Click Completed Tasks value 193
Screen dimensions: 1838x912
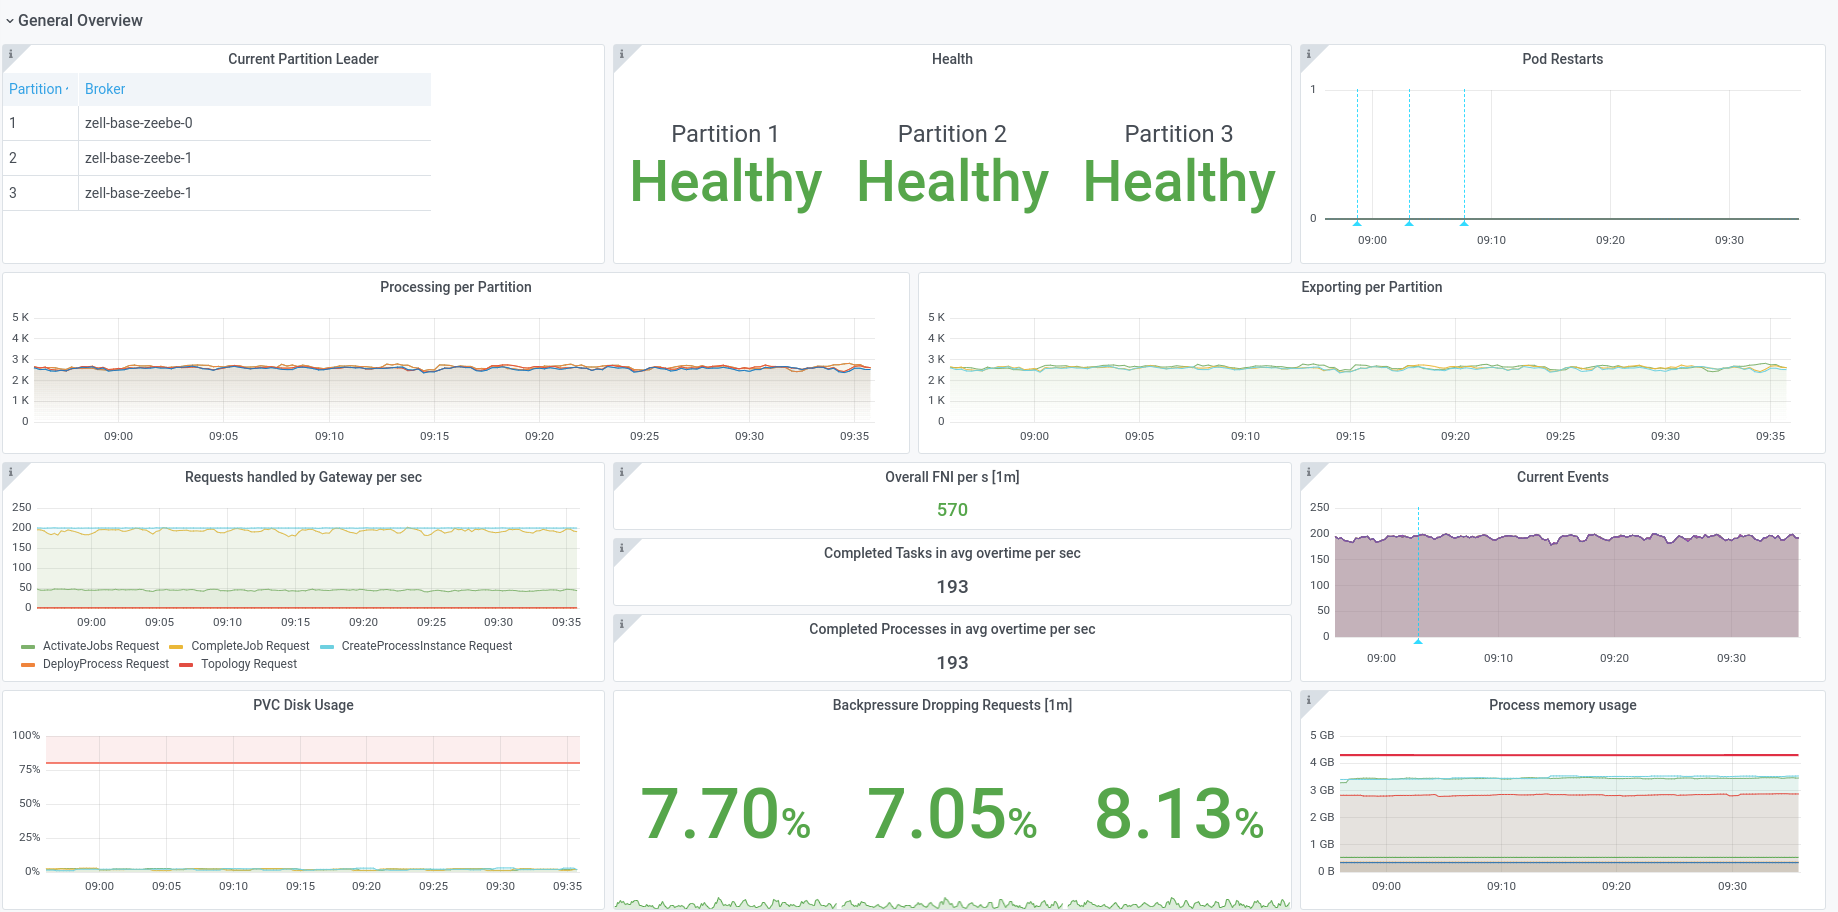pyautogui.click(x=952, y=587)
